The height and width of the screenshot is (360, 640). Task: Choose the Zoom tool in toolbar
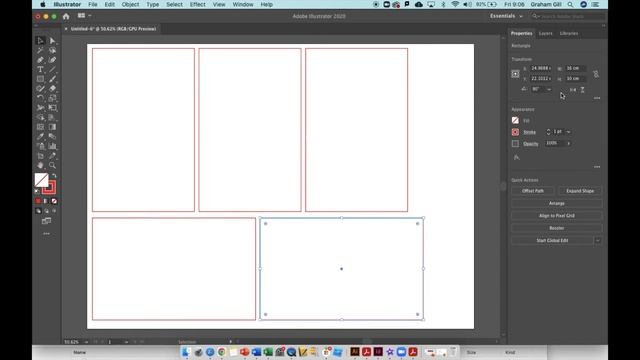(x=52, y=165)
